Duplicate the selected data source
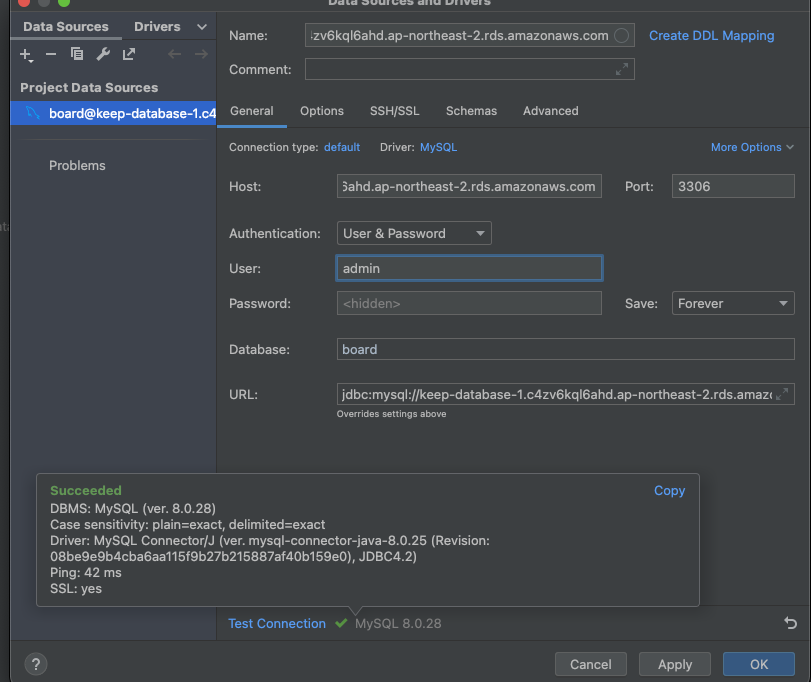The height and width of the screenshot is (682, 811). 77,54
